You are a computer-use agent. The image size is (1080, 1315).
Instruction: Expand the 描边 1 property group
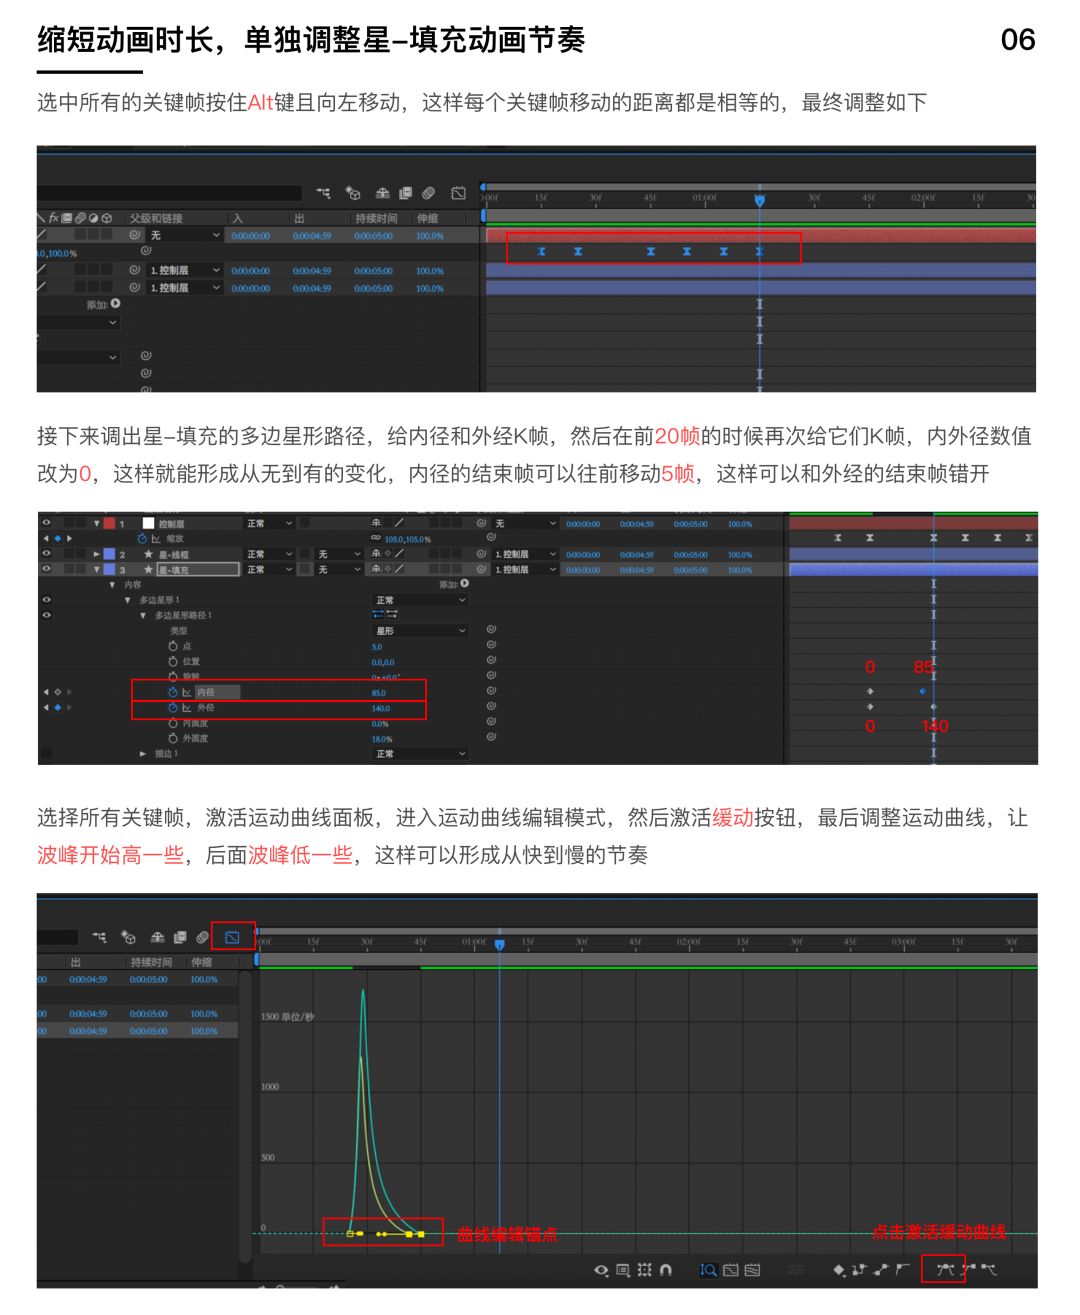143,754
